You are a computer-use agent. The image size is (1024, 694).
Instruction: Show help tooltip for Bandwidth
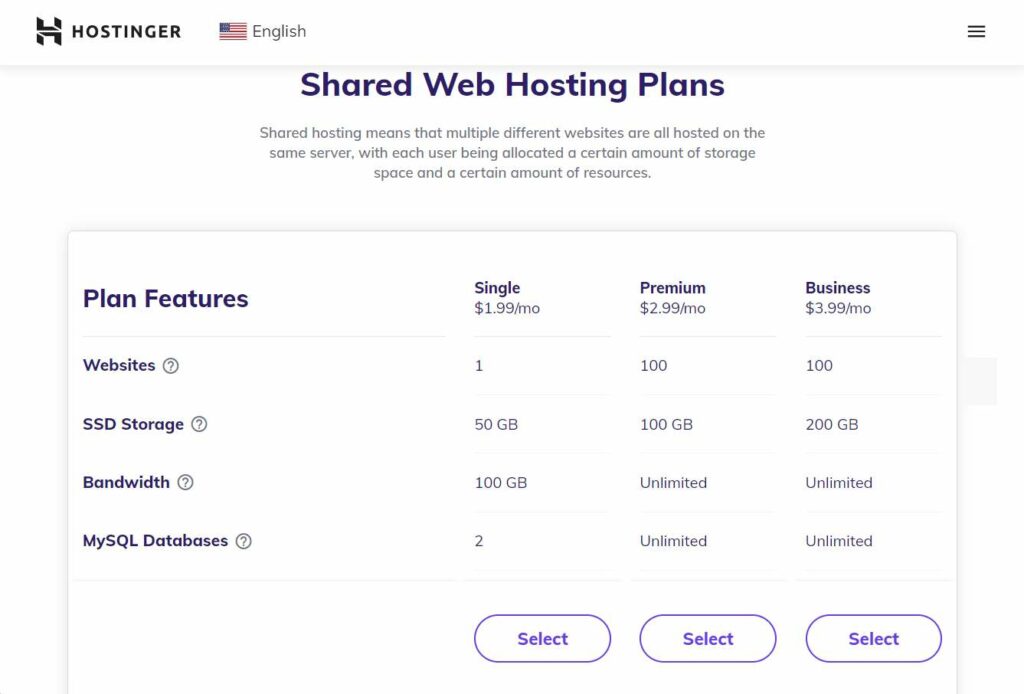185,482
